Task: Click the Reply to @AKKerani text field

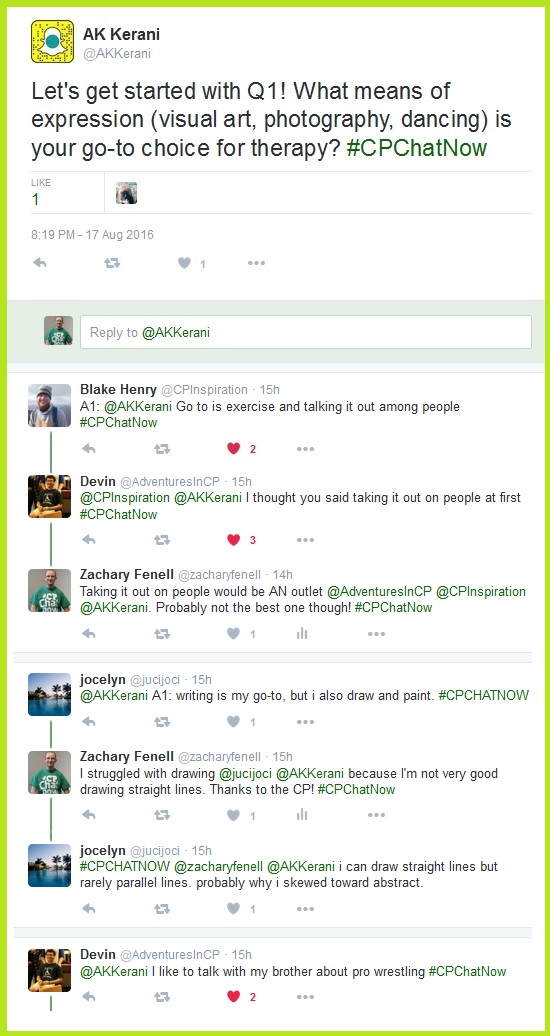Action: 305,332
